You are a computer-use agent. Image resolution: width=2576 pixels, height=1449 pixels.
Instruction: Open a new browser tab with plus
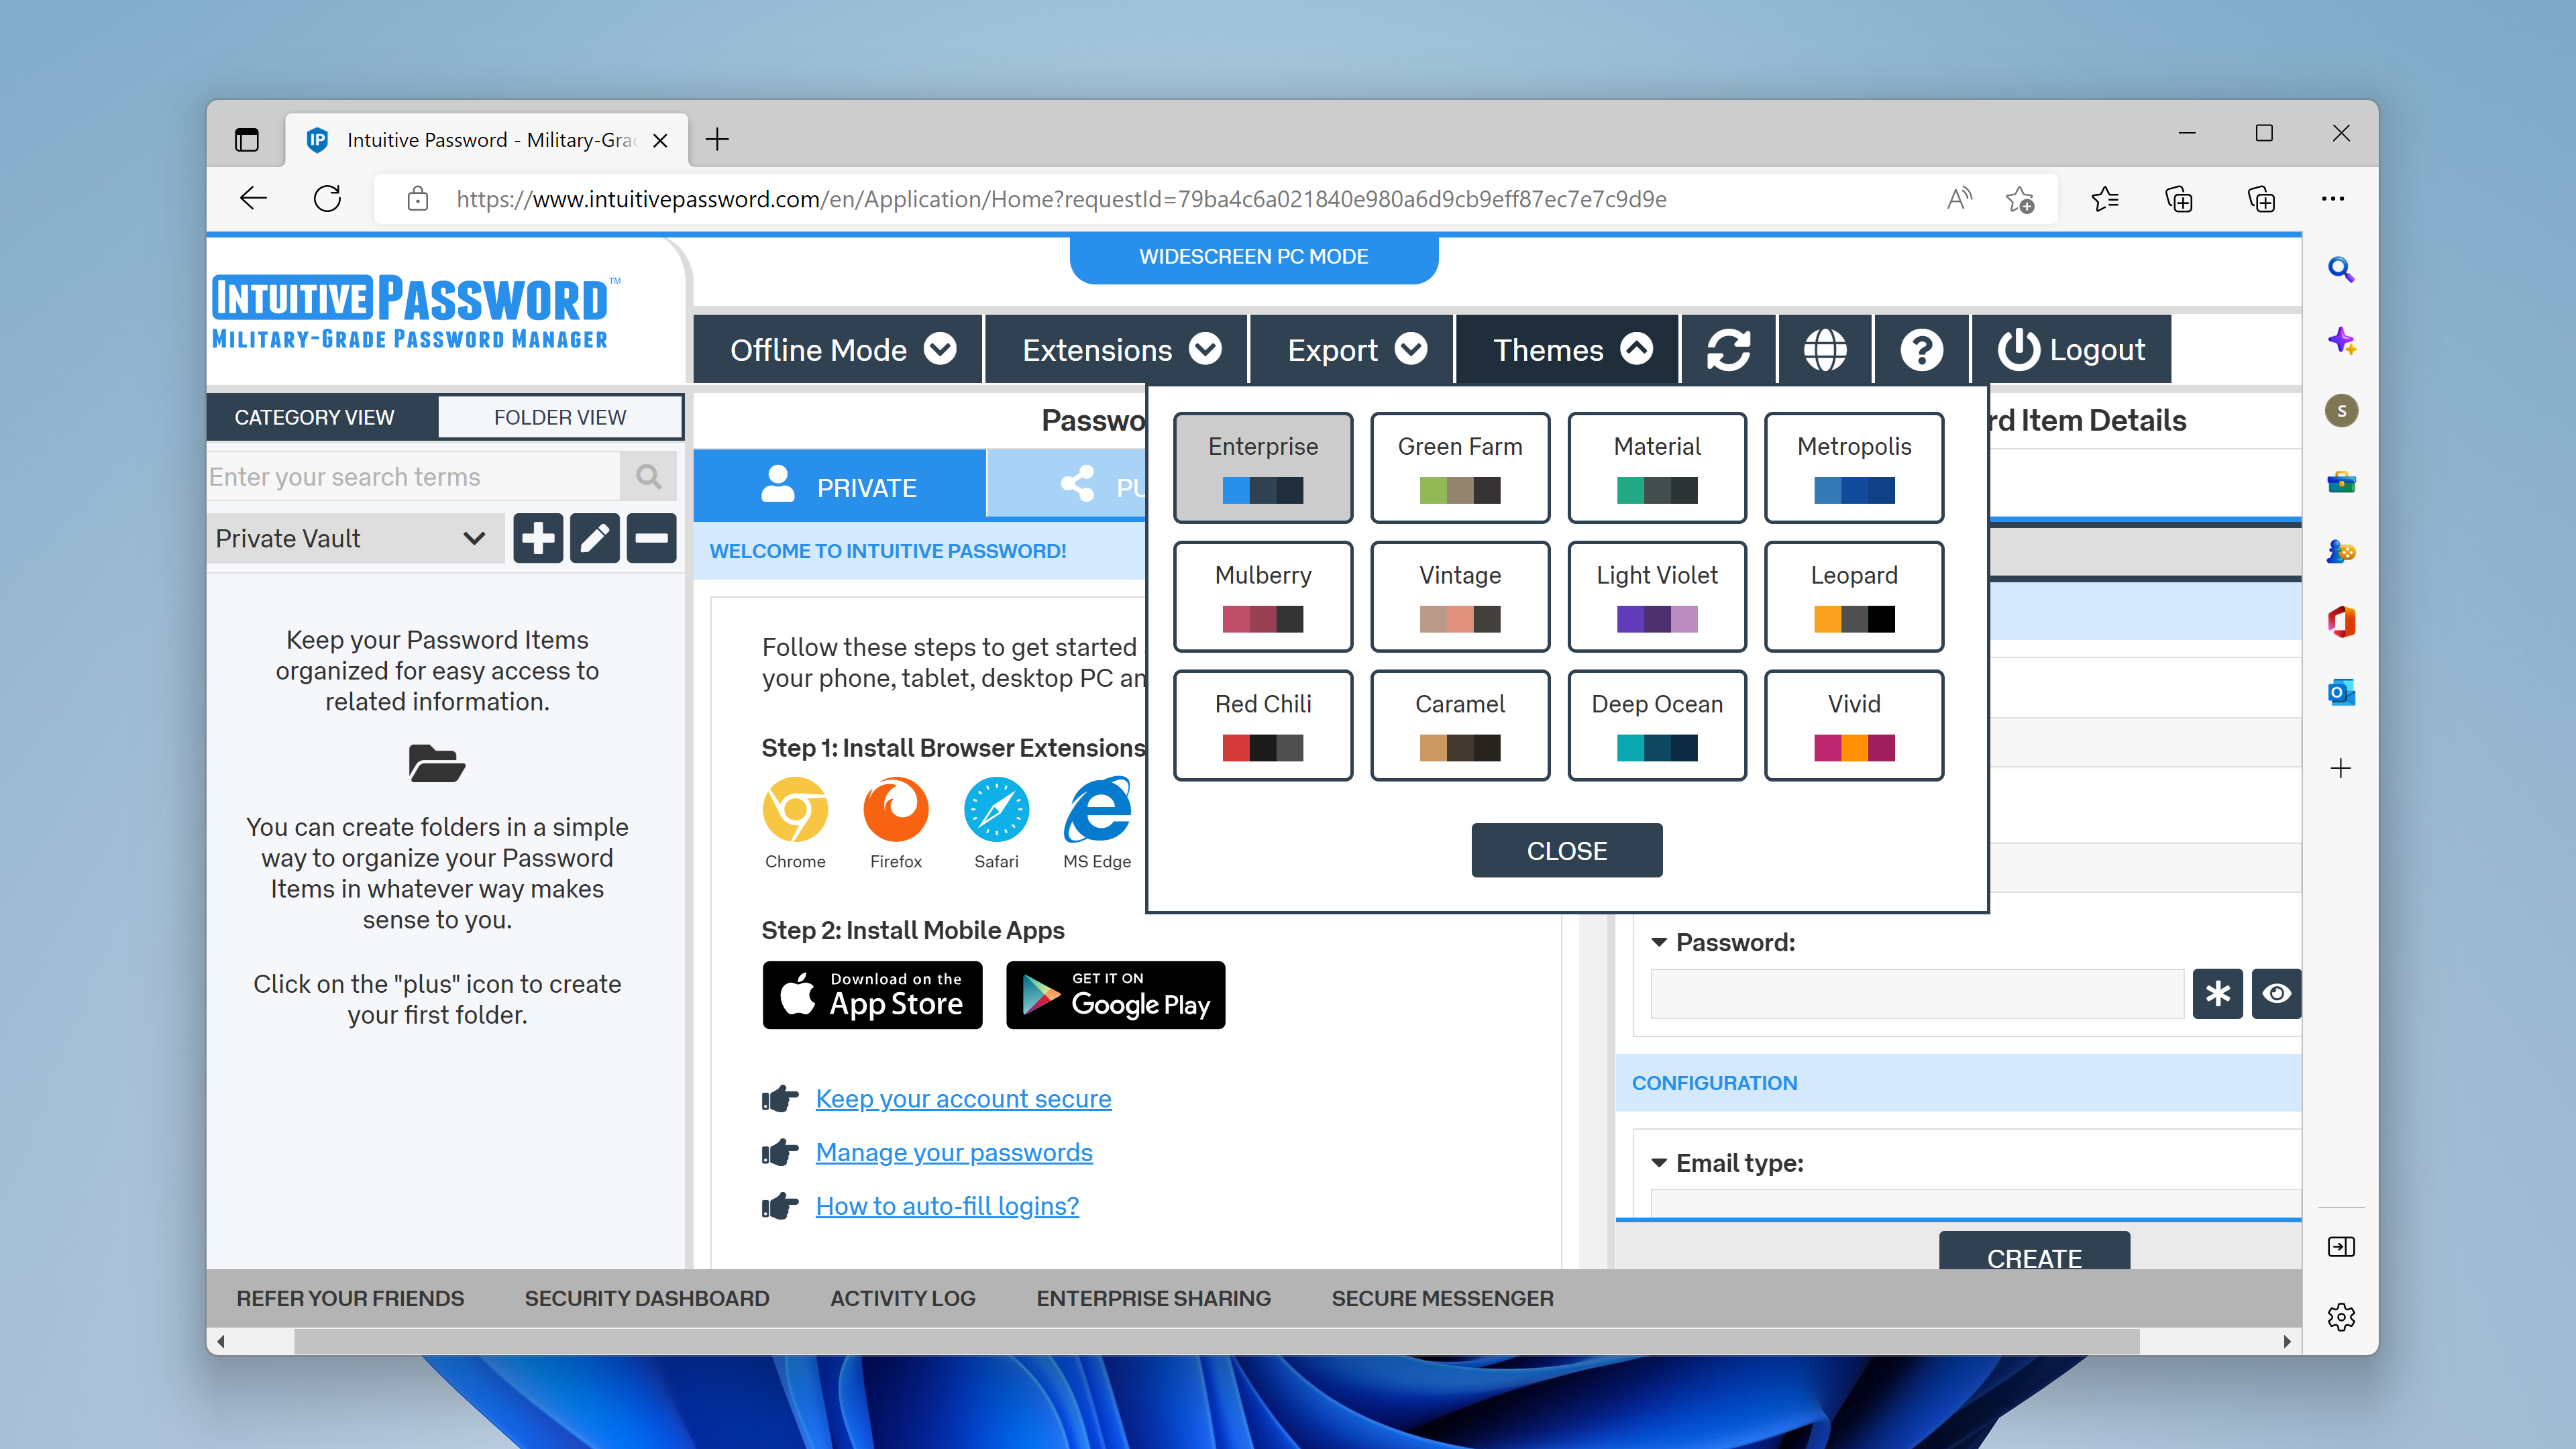click(717, 139)
